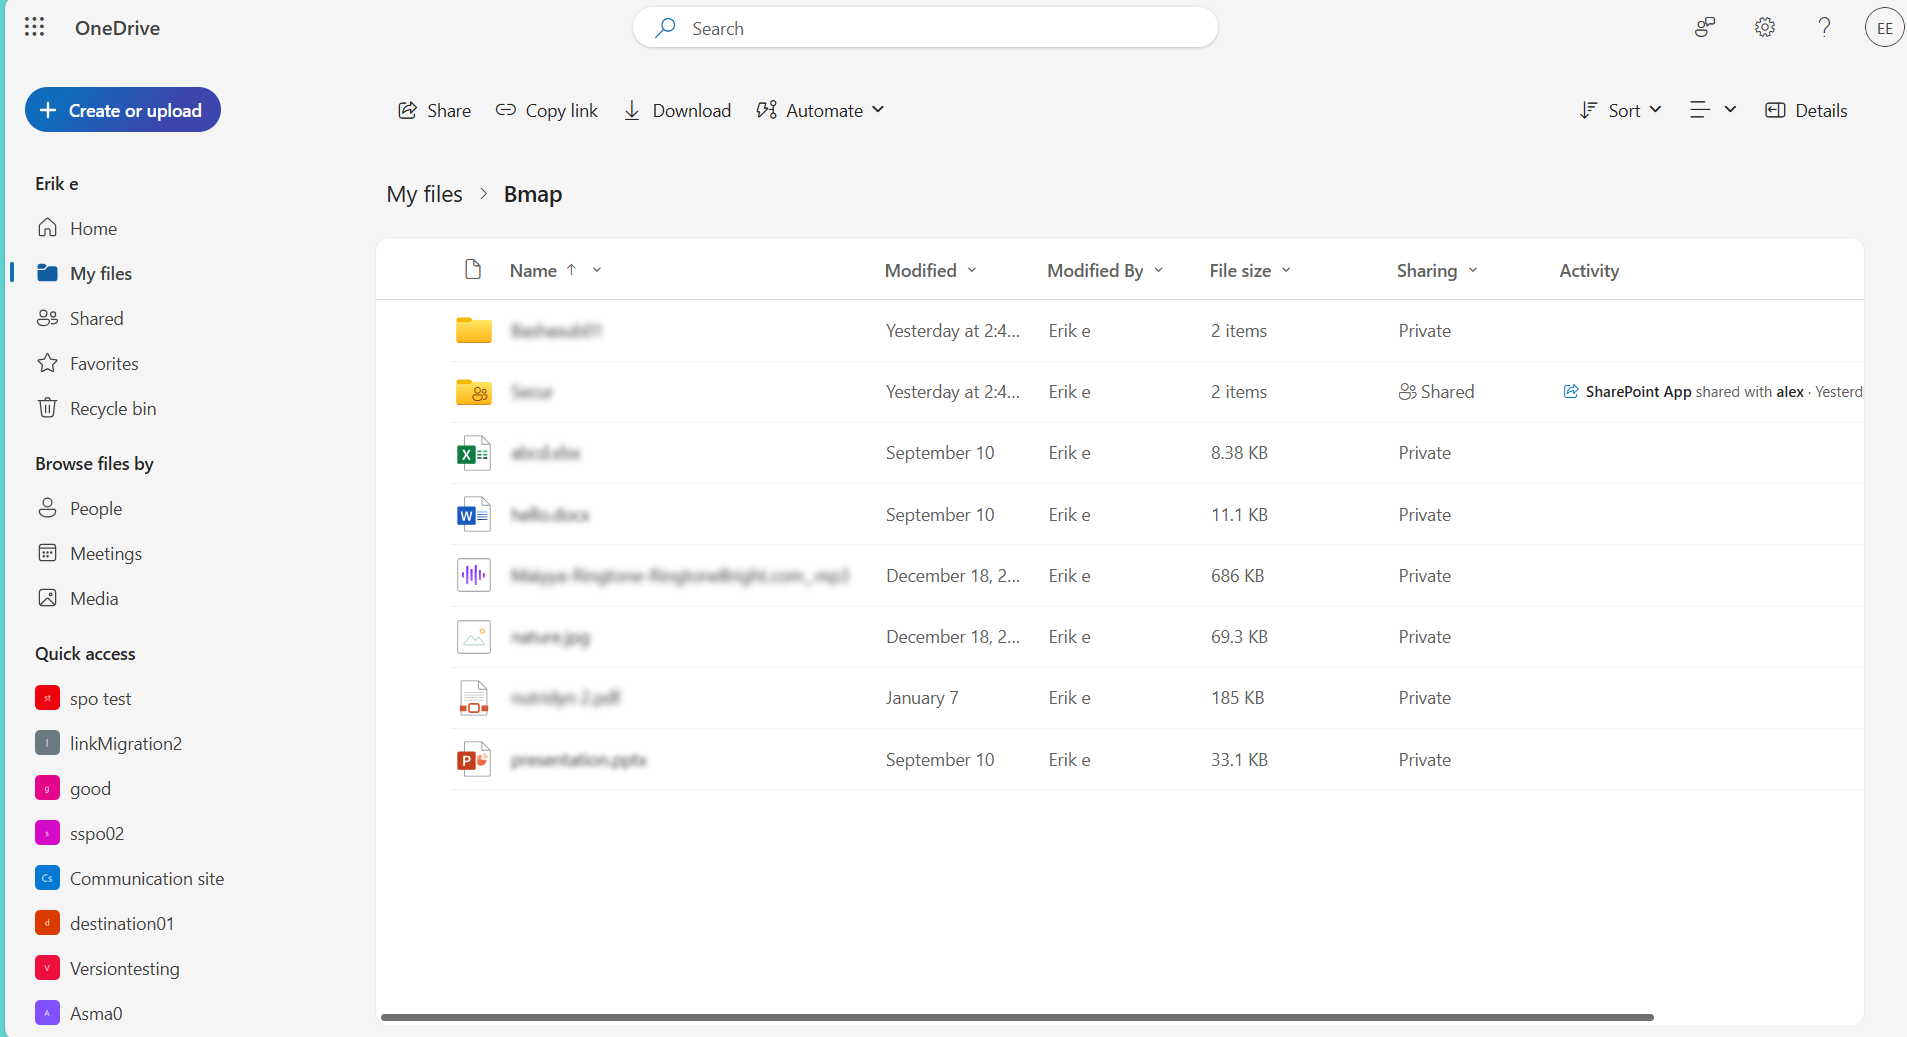
Task: Click the horizontal scrollbar under file list
Action: [1017, 1017]
